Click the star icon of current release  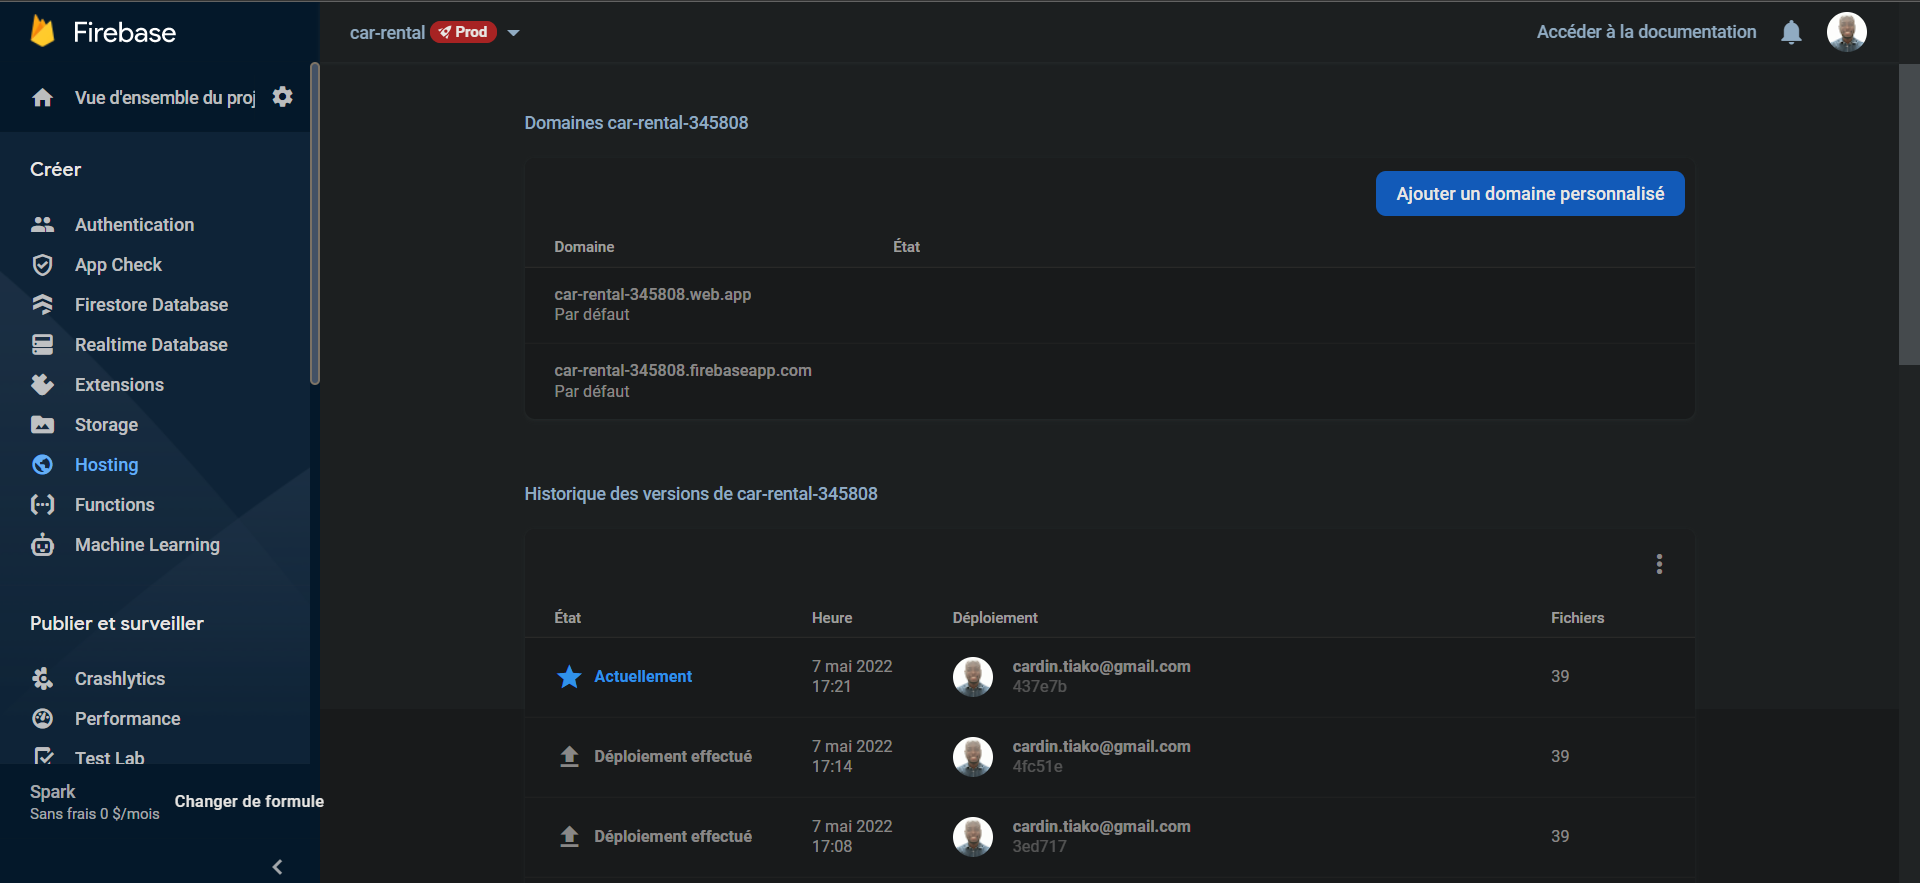(569, 676)
